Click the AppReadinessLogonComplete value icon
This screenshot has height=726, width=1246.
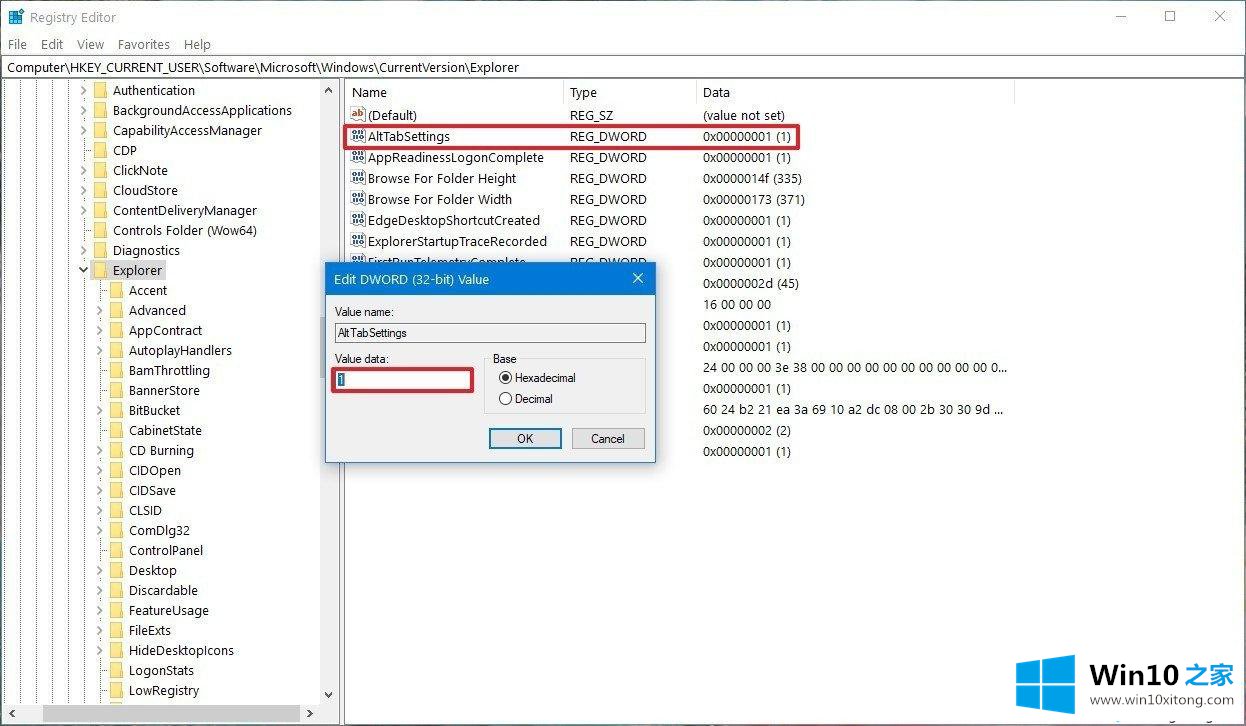point(358,157)
